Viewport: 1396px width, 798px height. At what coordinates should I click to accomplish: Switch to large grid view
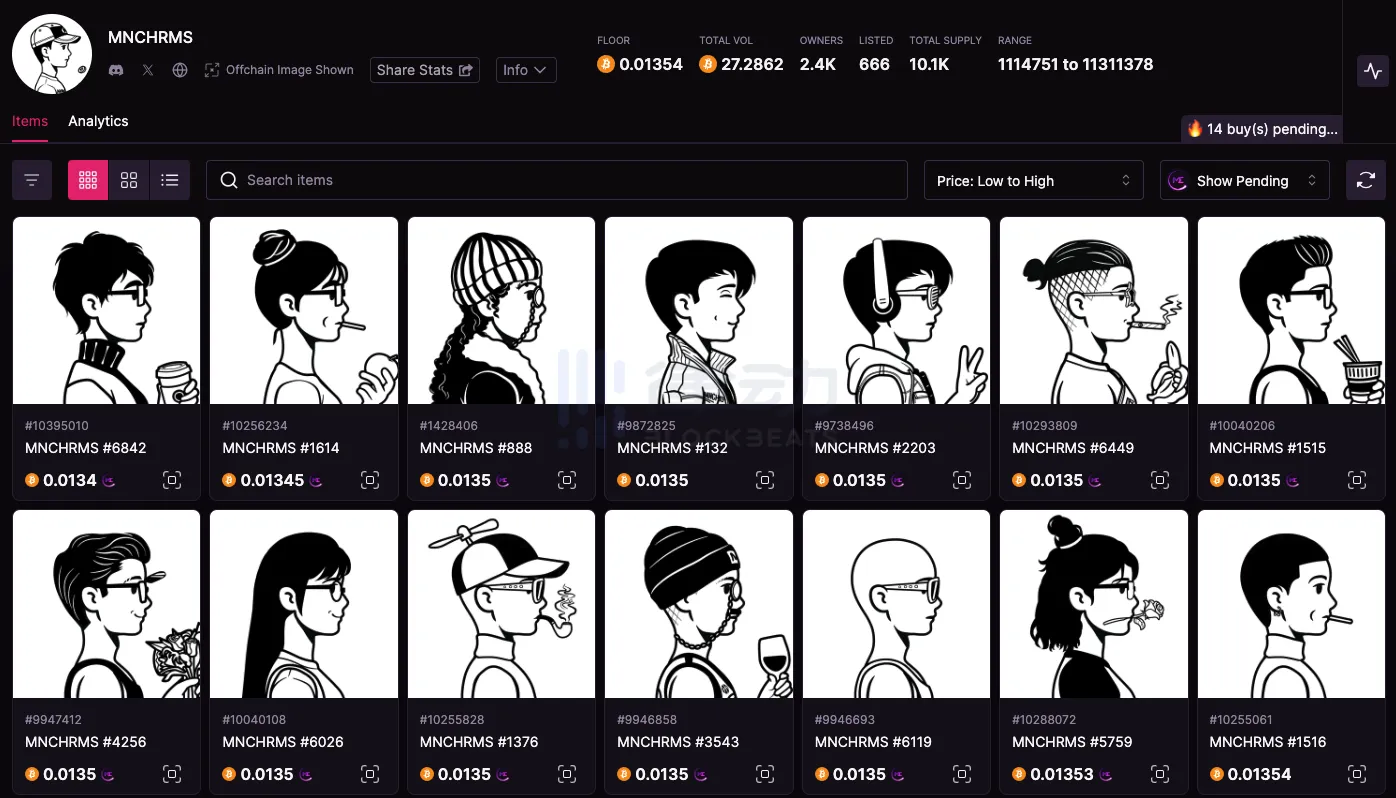click(129, 180)
